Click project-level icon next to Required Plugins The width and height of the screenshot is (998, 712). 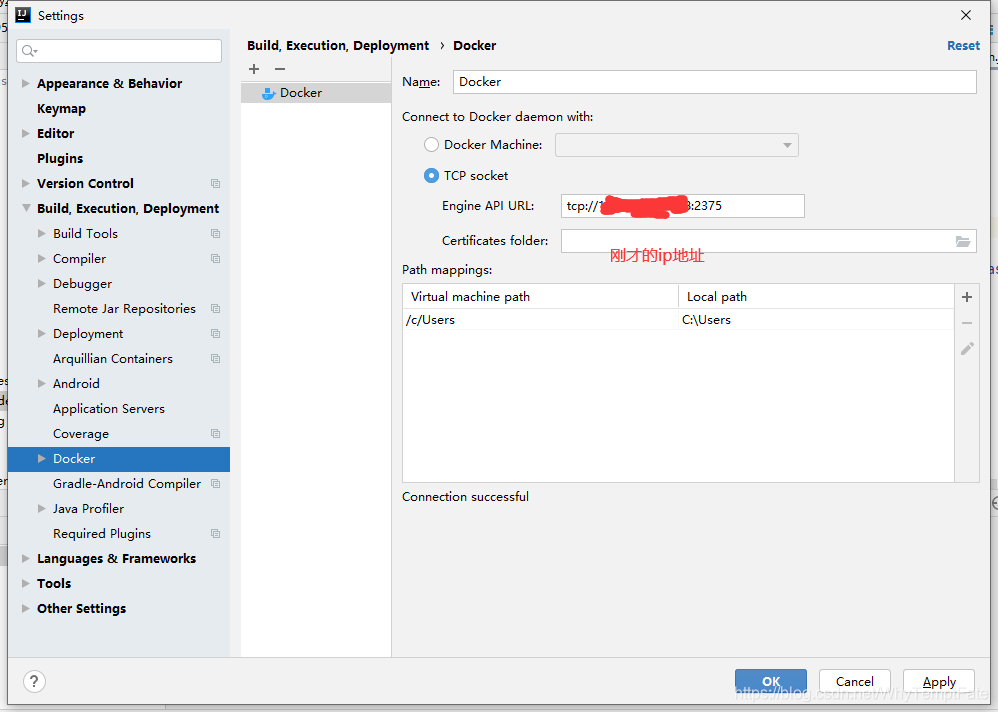[x=216, y=534]
